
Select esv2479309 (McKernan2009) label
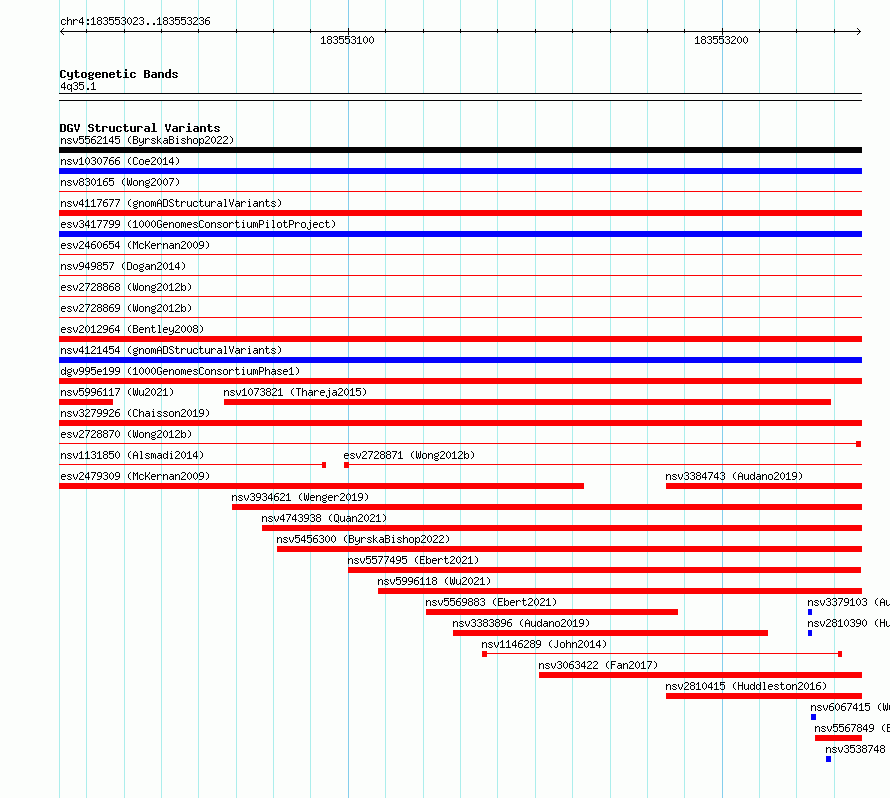pos(135,476)
